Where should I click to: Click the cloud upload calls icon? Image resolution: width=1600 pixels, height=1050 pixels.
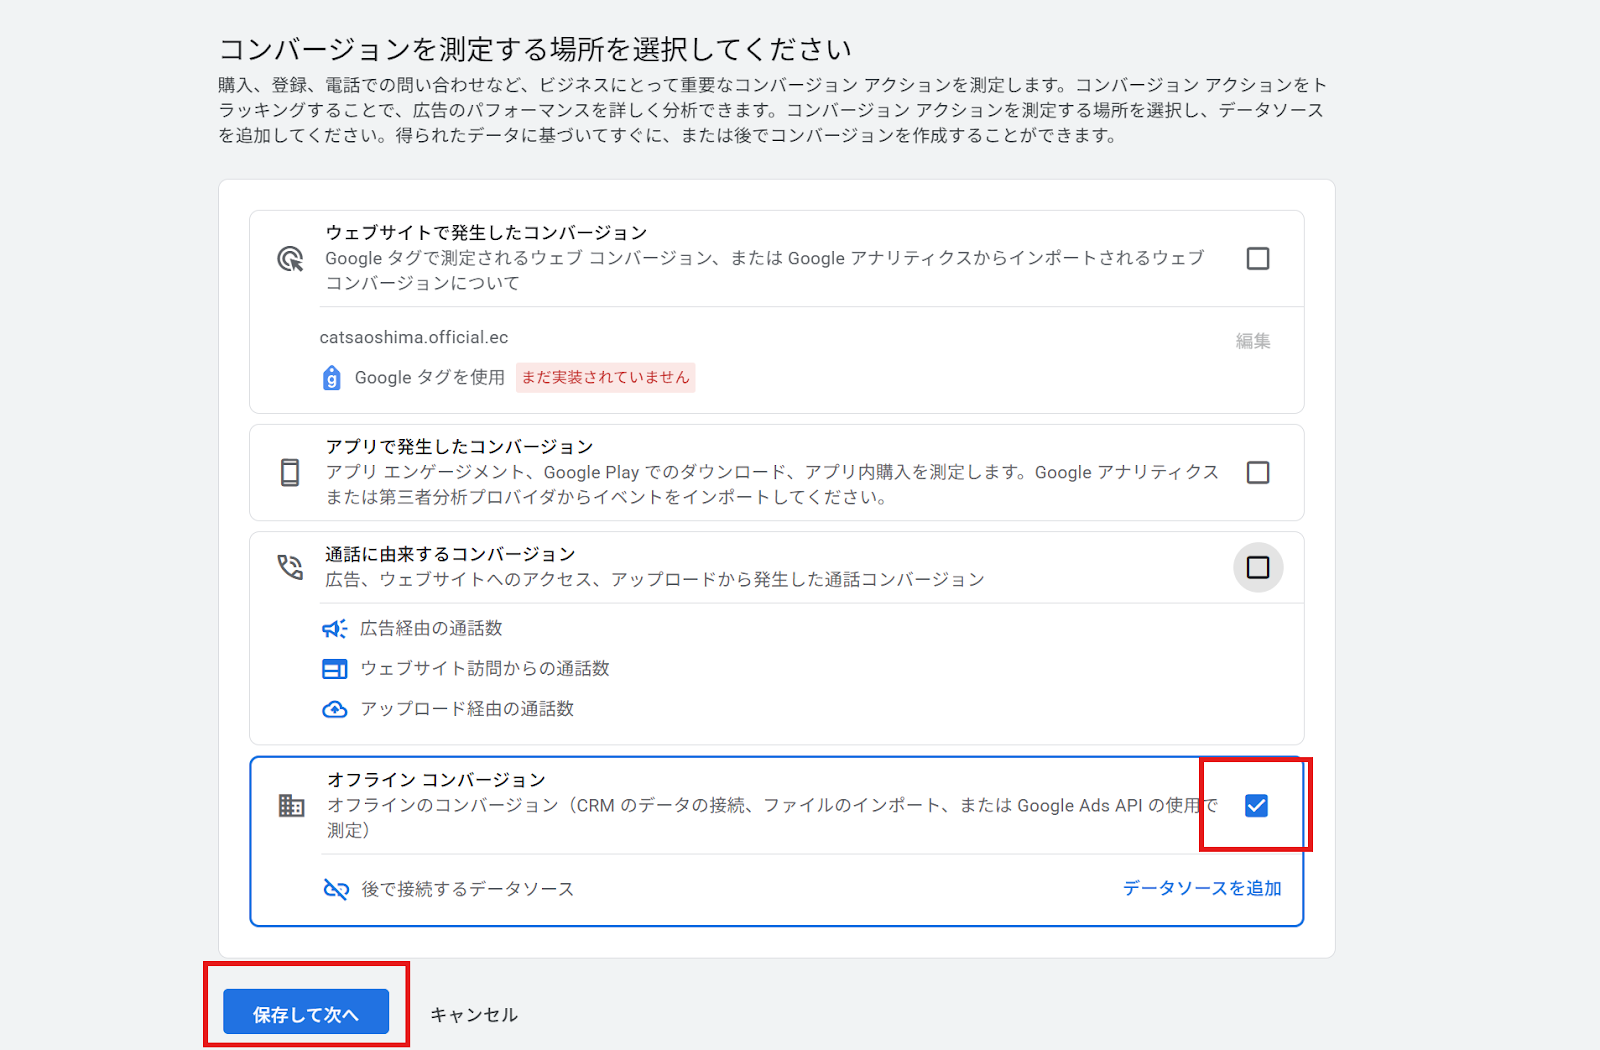point(334,709)
